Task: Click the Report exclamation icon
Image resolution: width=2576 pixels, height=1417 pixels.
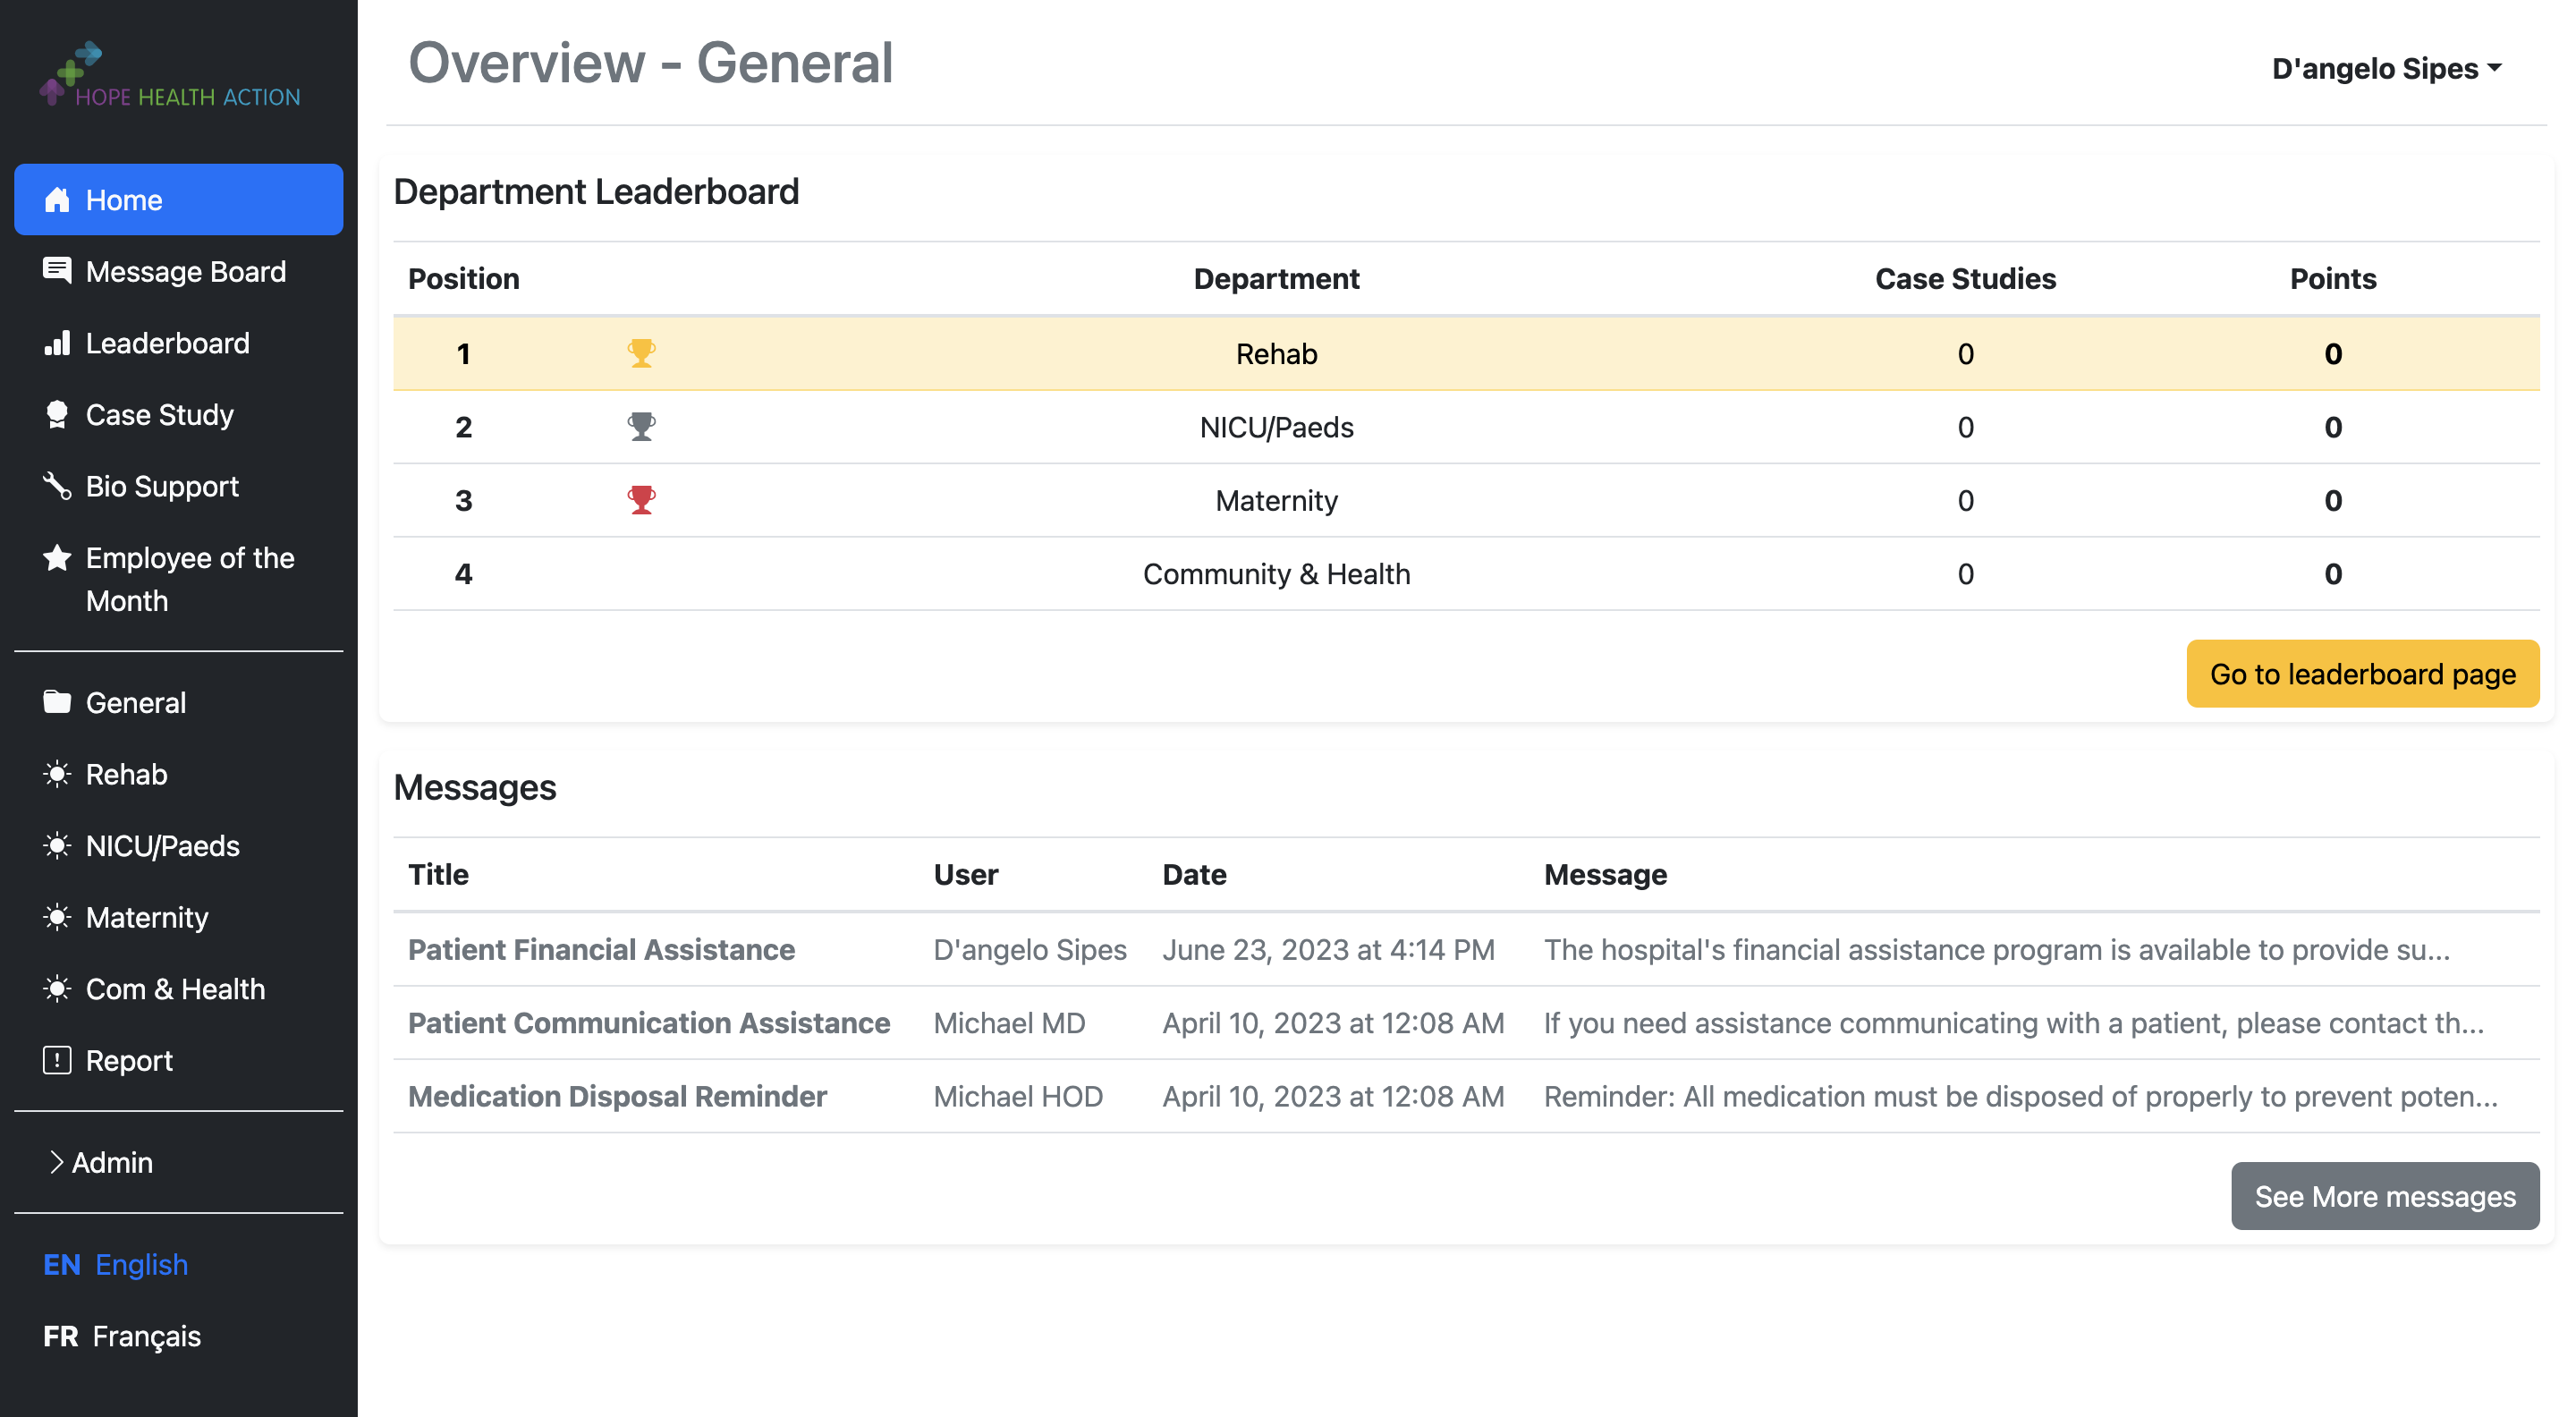Action: 57,1060
